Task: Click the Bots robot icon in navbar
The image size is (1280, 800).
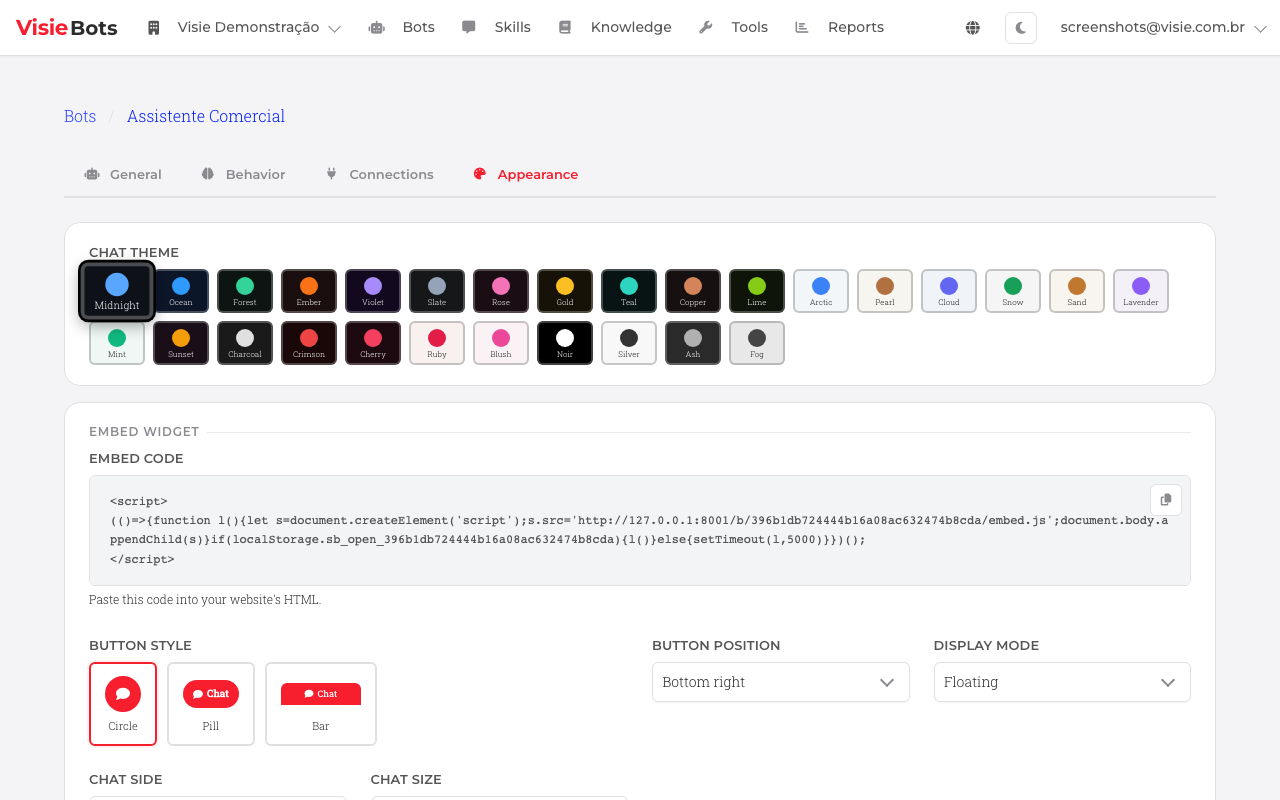Action: tap(376, 27)
